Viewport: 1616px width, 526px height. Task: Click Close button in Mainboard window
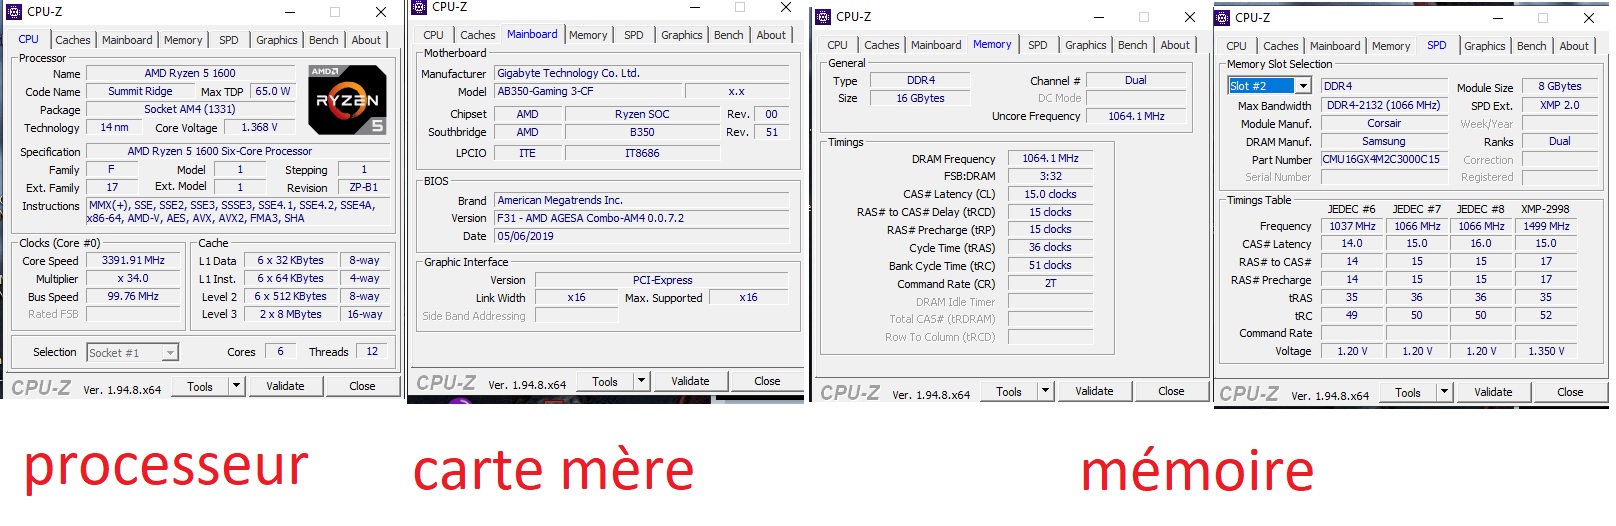[x=767, y=381]
